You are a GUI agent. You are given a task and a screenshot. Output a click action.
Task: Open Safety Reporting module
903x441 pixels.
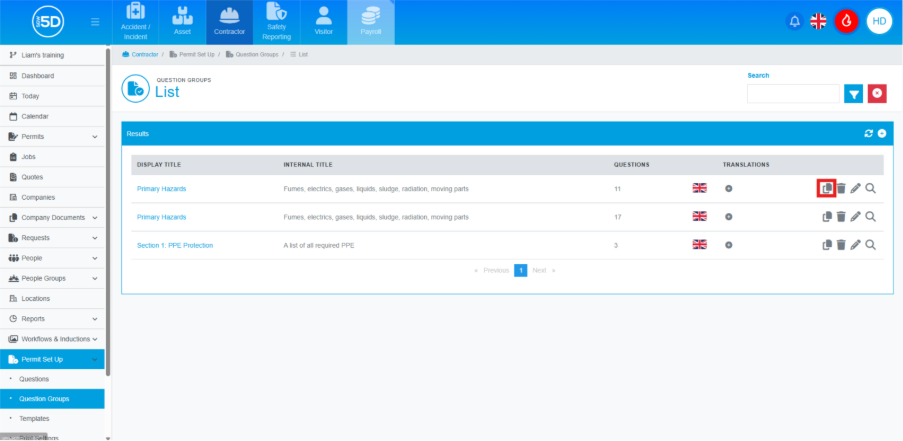pyautogui.click(x=276, y=22)
